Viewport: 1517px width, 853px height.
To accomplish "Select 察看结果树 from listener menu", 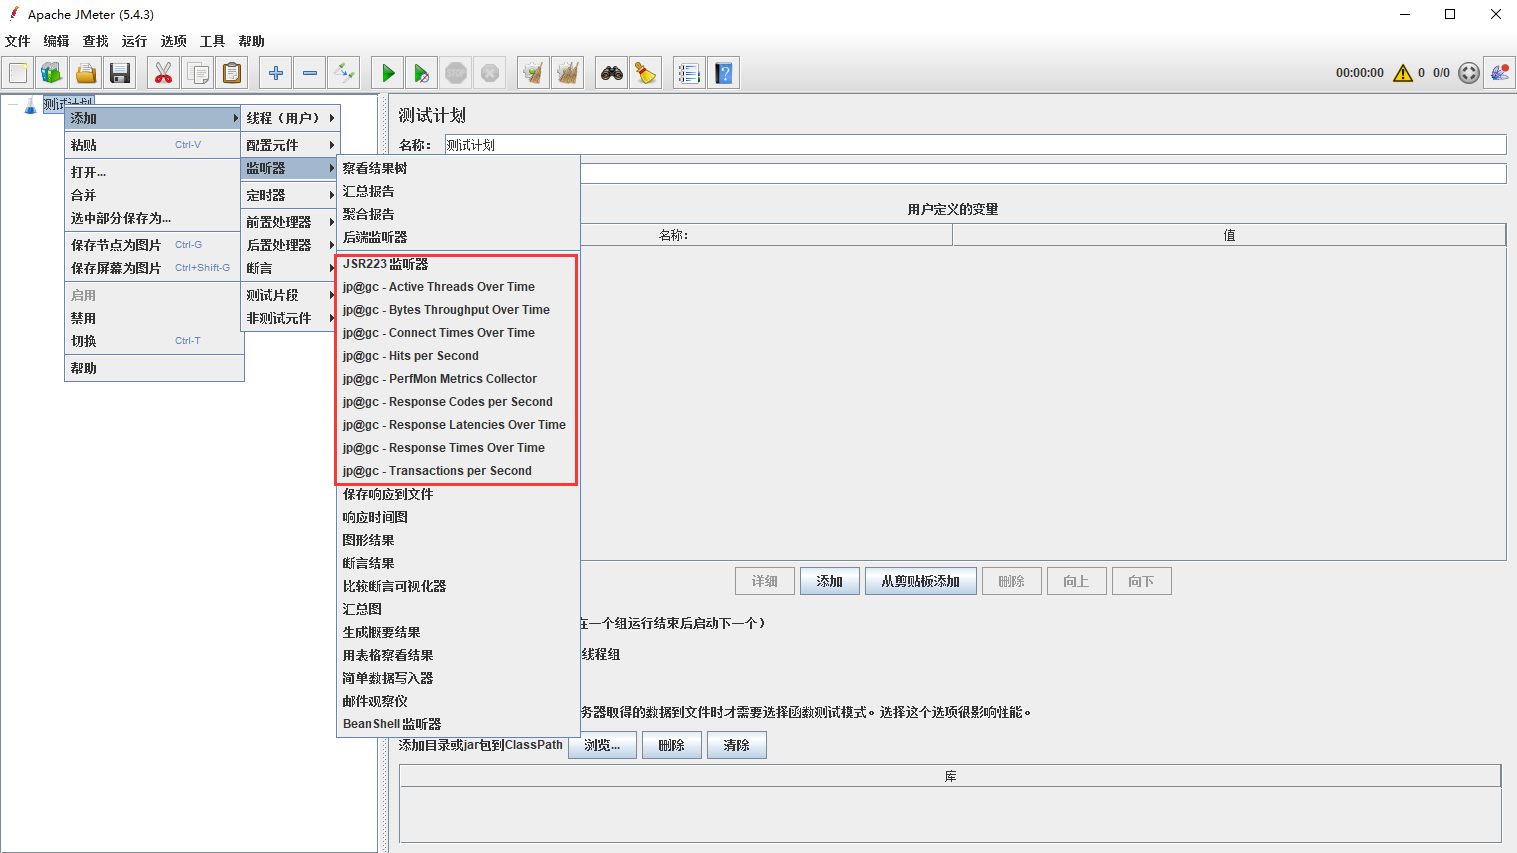I will click(375, 168).
